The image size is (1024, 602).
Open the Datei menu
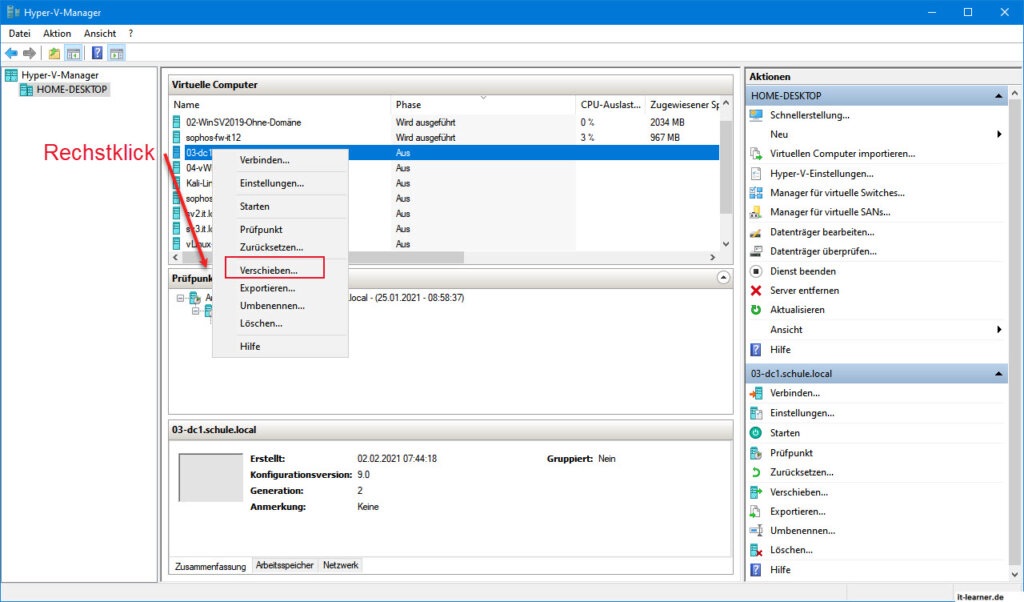[20, 33]
